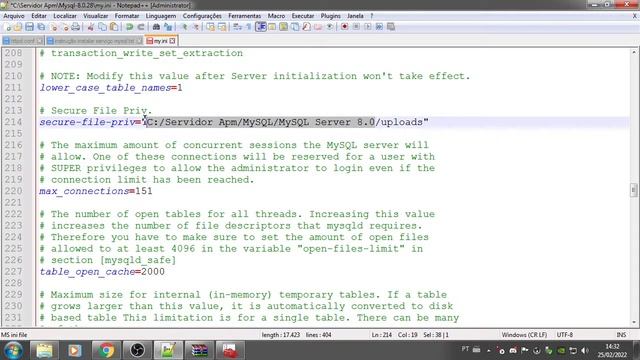Click the vertical scrollbar thumb

coord(633,190)
